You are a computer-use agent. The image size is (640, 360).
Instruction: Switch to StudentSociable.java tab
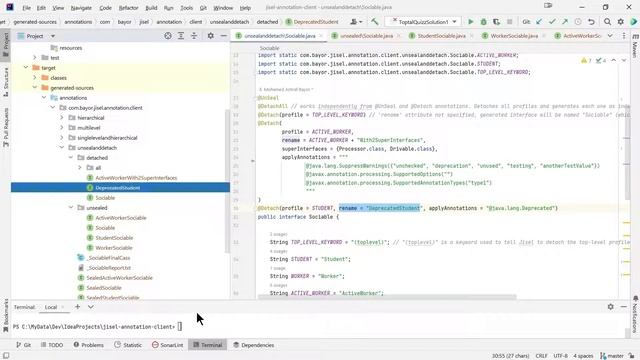pos(441,36)
